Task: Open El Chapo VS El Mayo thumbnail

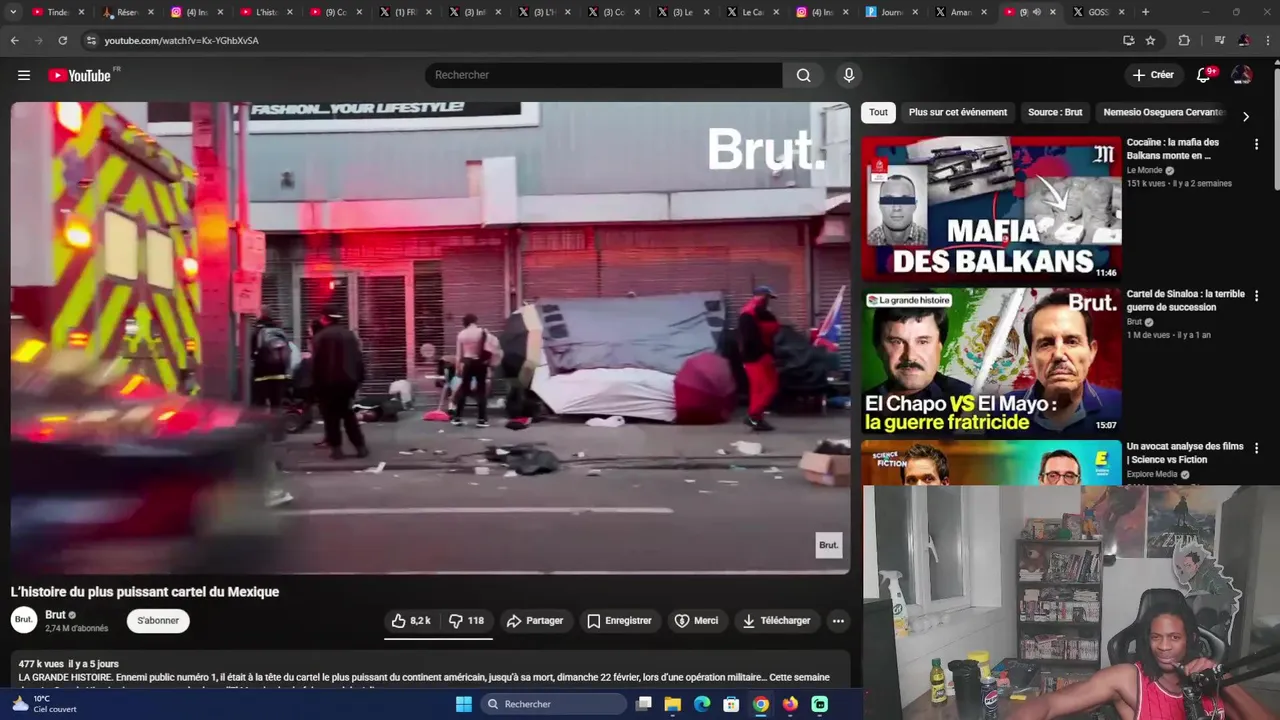Action: click(x=991, y=361)
